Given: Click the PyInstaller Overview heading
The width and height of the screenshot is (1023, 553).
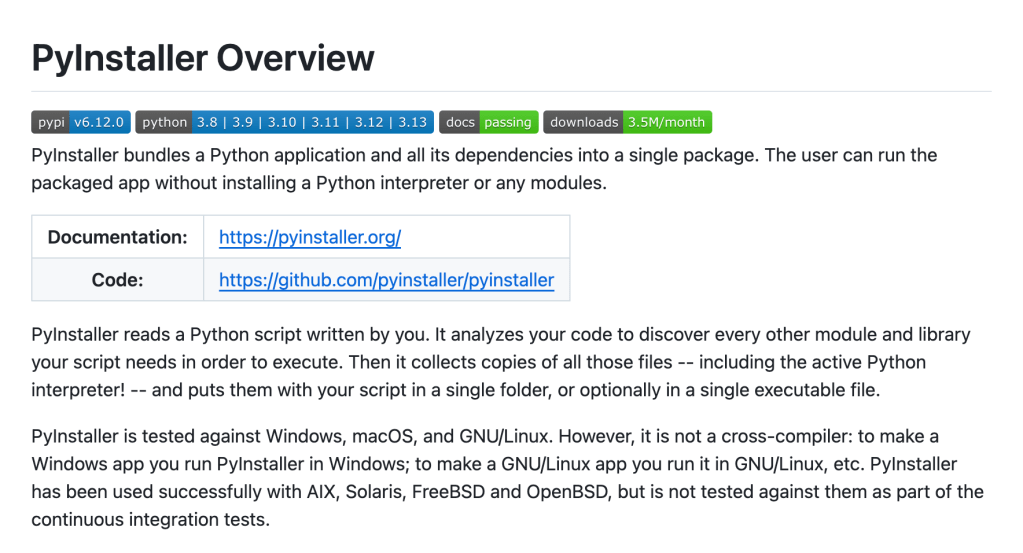Looking at the screenshot, I should (x=203, y=58).
